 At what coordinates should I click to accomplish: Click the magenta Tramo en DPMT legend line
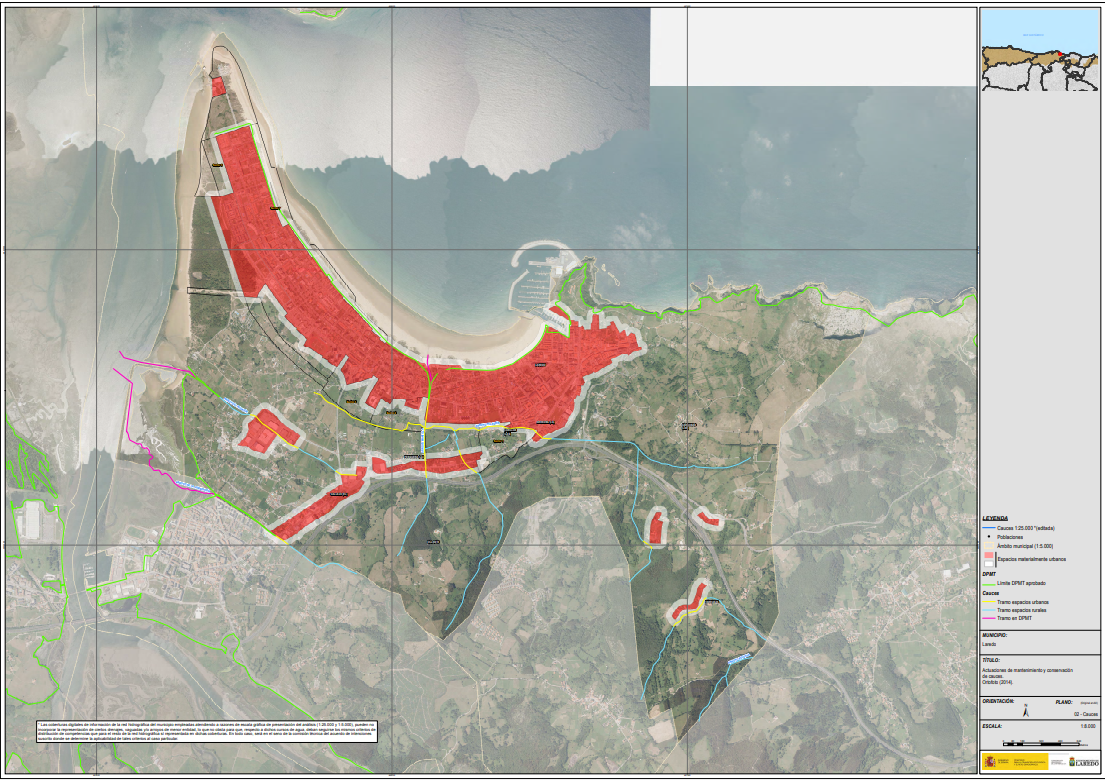[989, 619]
